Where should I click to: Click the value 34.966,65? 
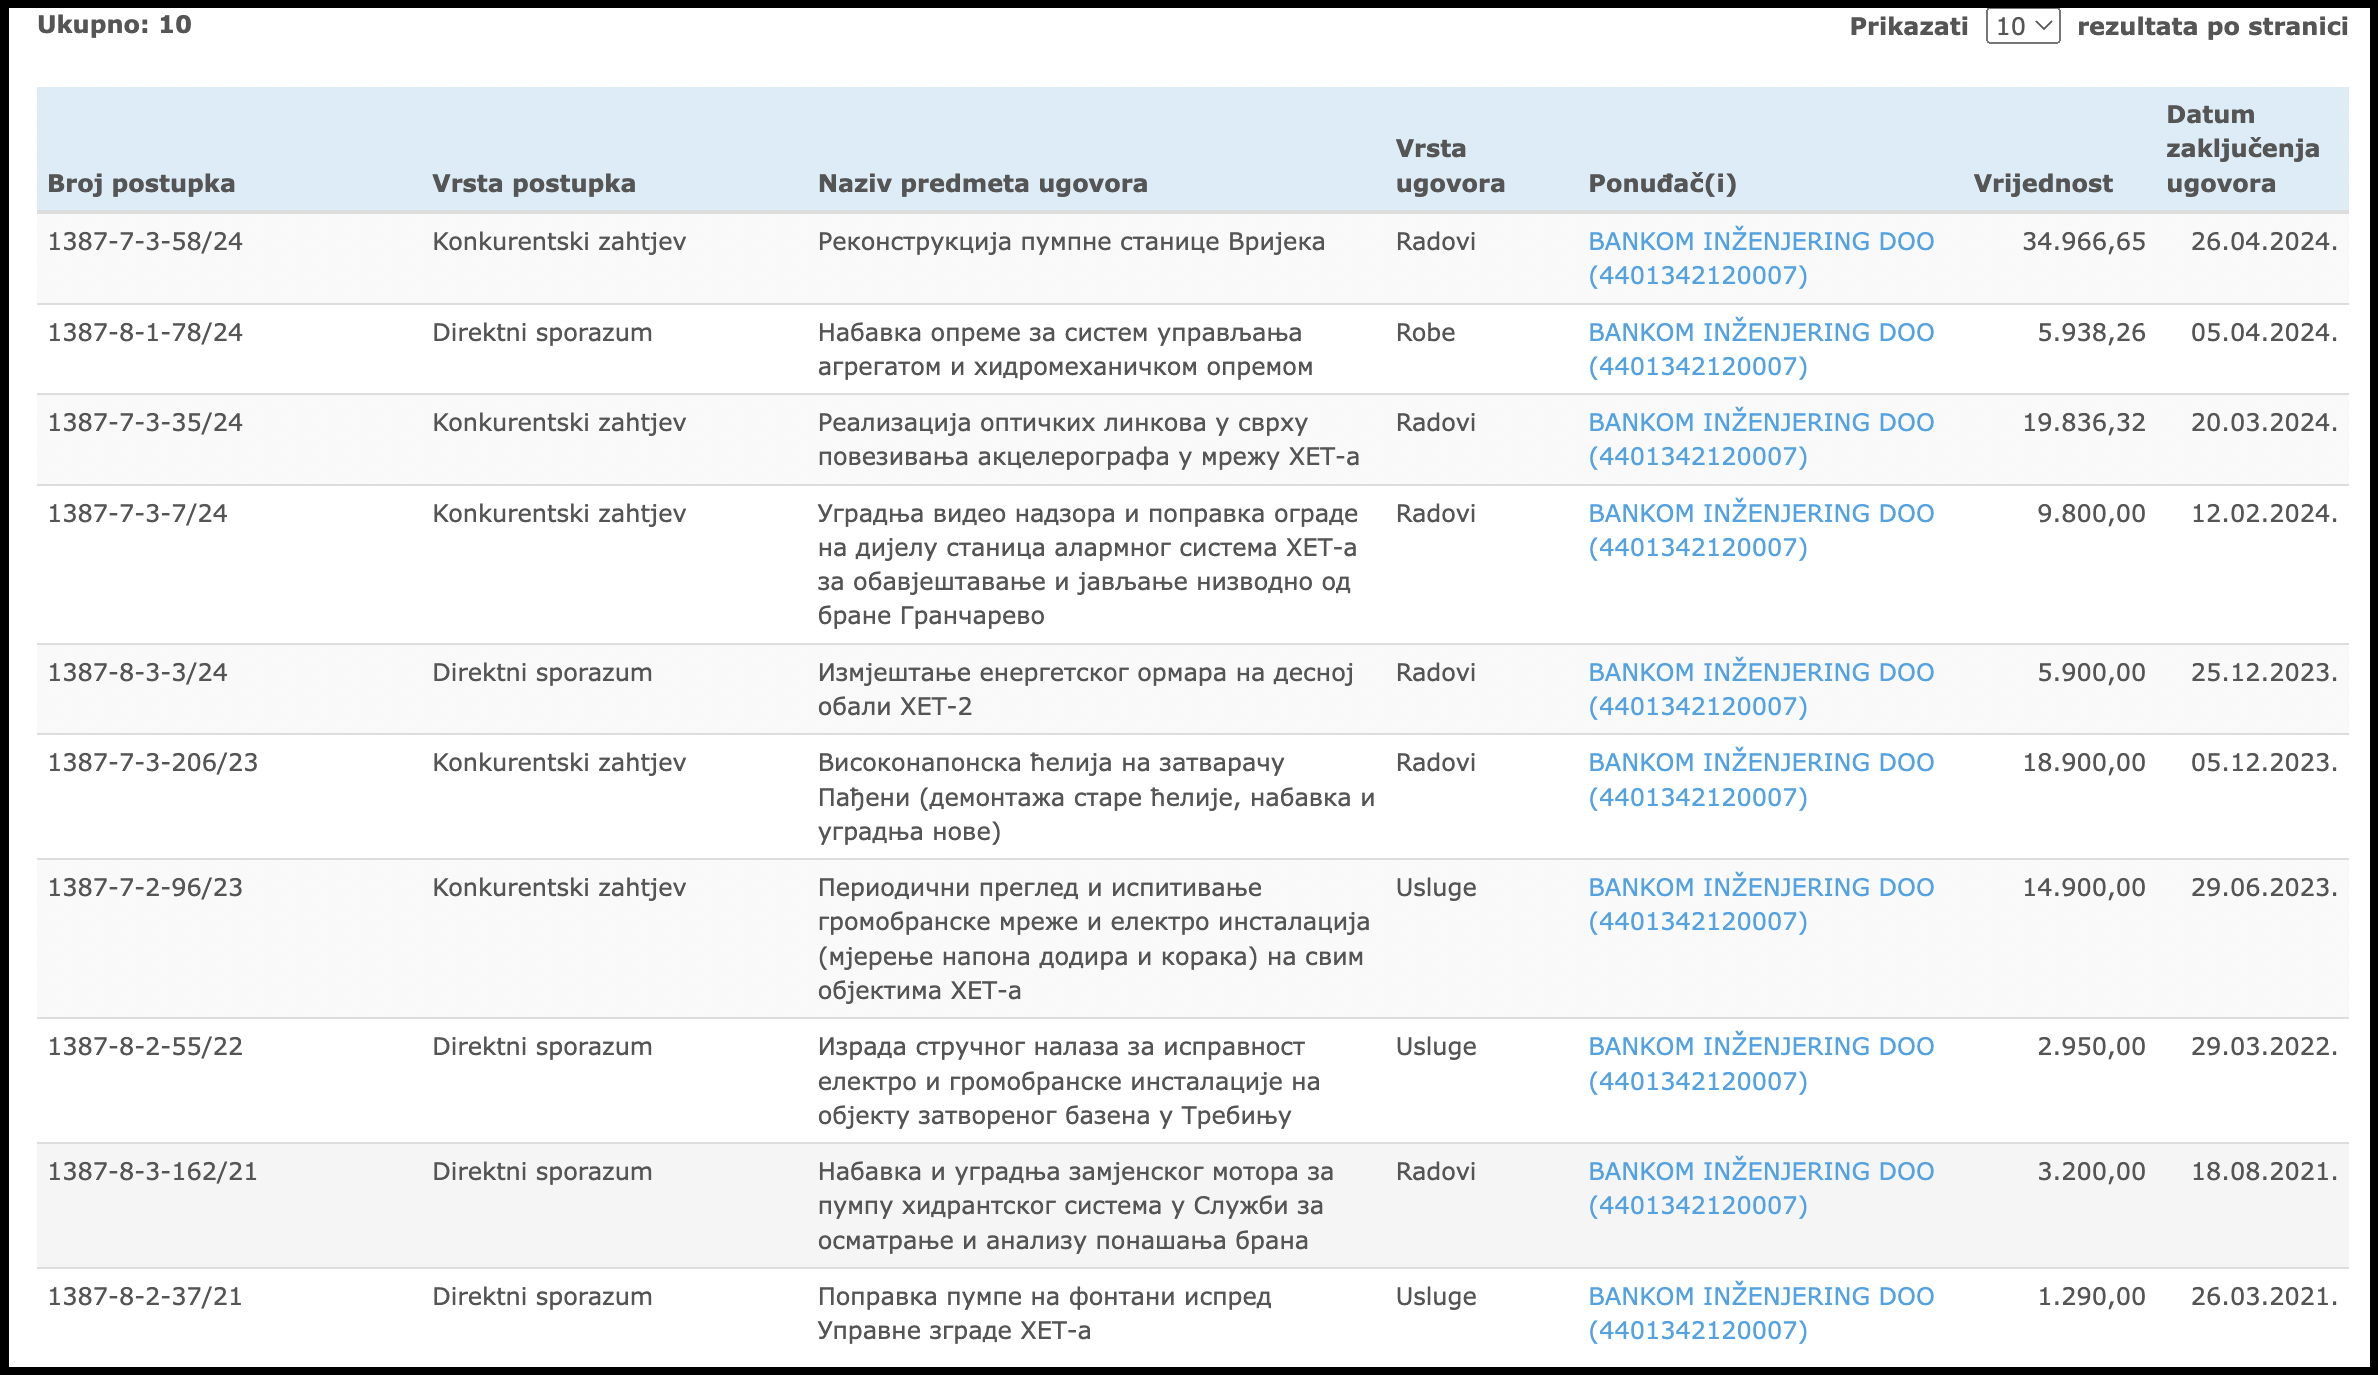pos(2084,242)
